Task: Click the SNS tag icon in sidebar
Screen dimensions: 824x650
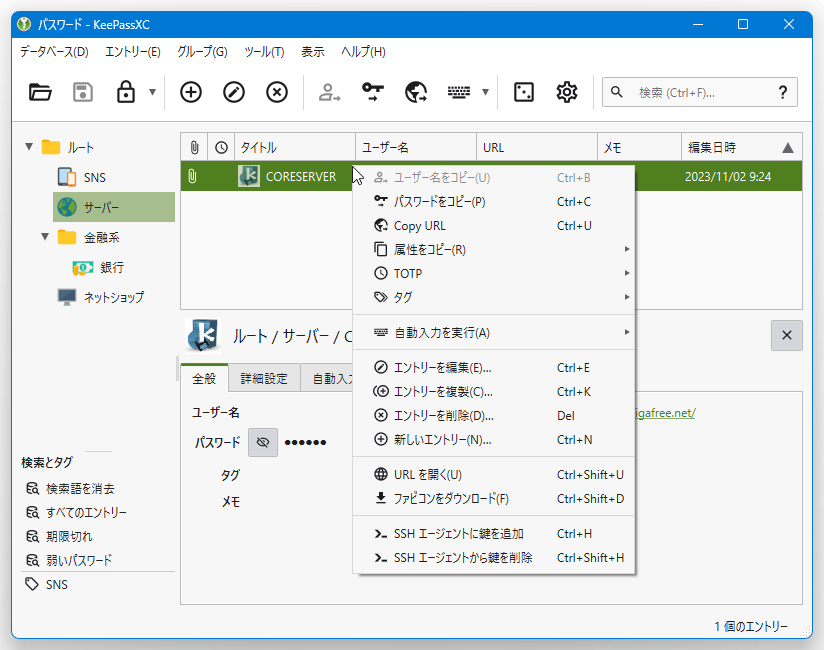Action: 32,584
